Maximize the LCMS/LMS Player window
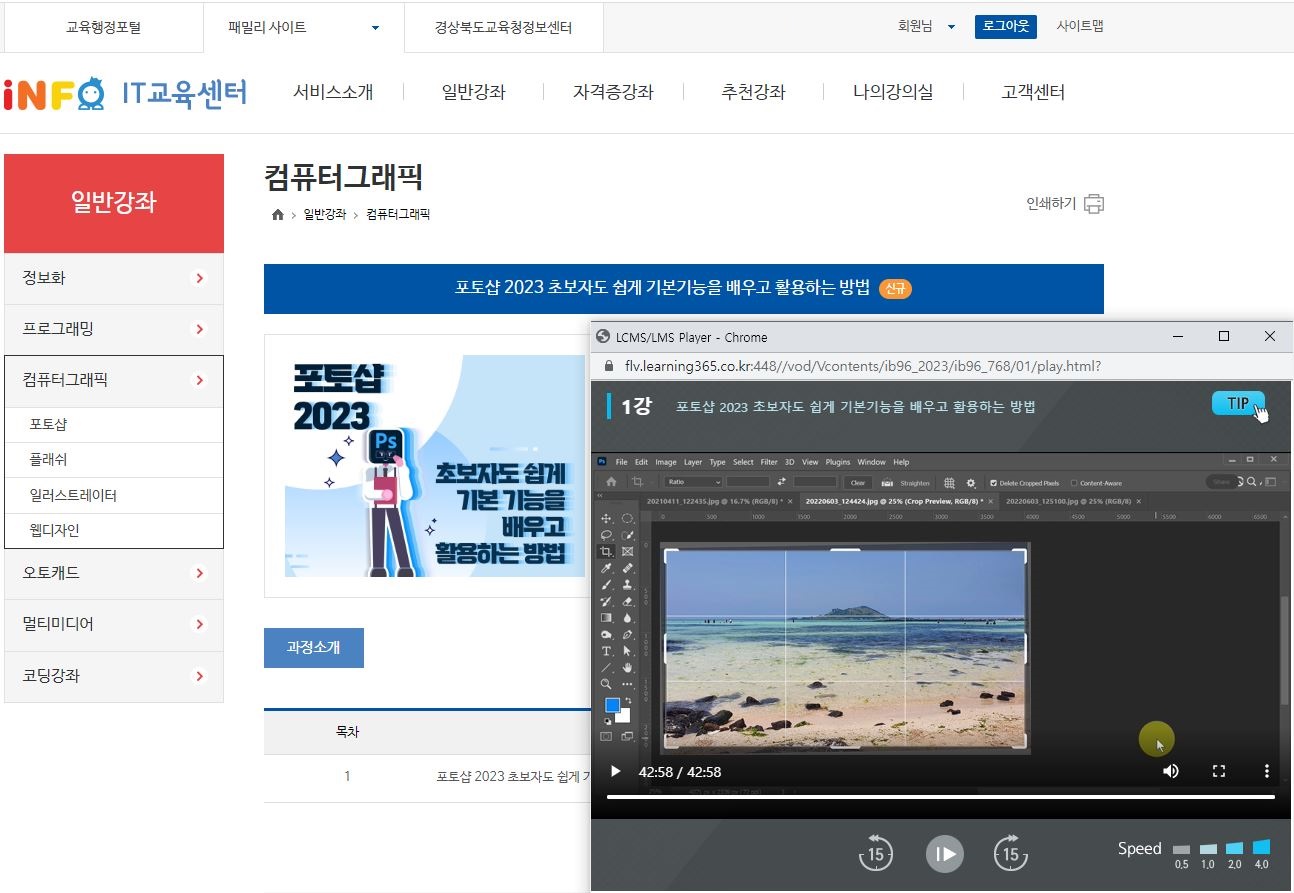1294x893 pixels. (x=1224, y=337)
